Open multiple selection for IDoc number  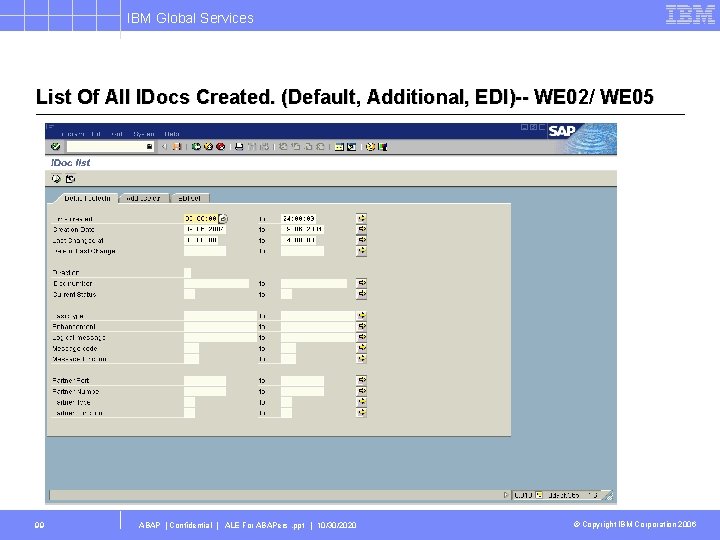tap(361, 283)
